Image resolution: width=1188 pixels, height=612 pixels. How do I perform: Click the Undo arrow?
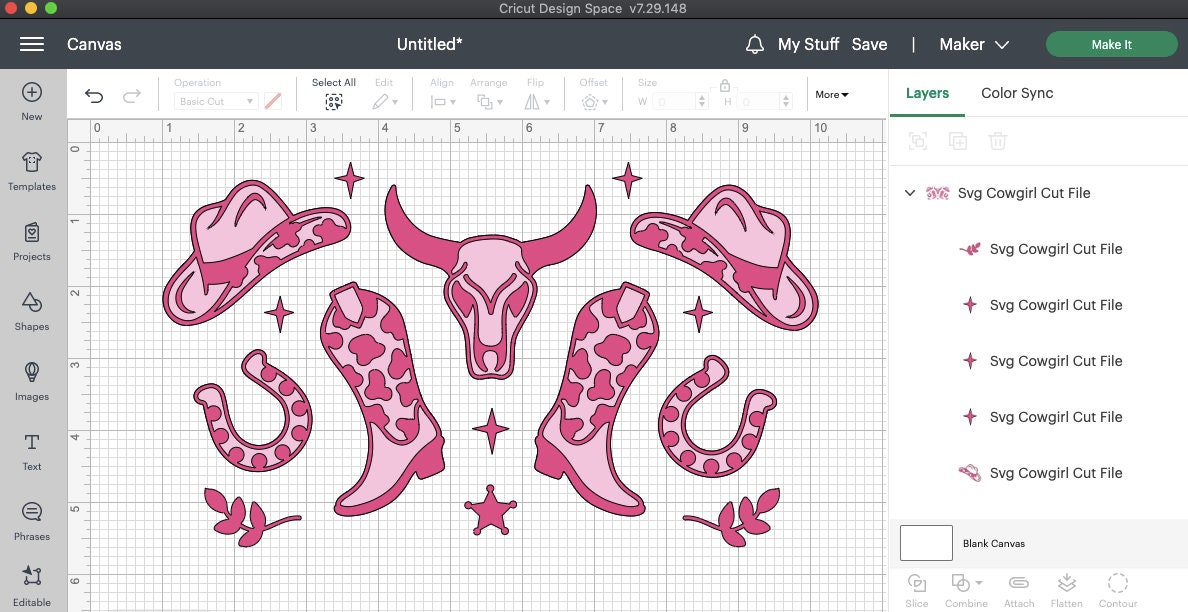(94, 95)
